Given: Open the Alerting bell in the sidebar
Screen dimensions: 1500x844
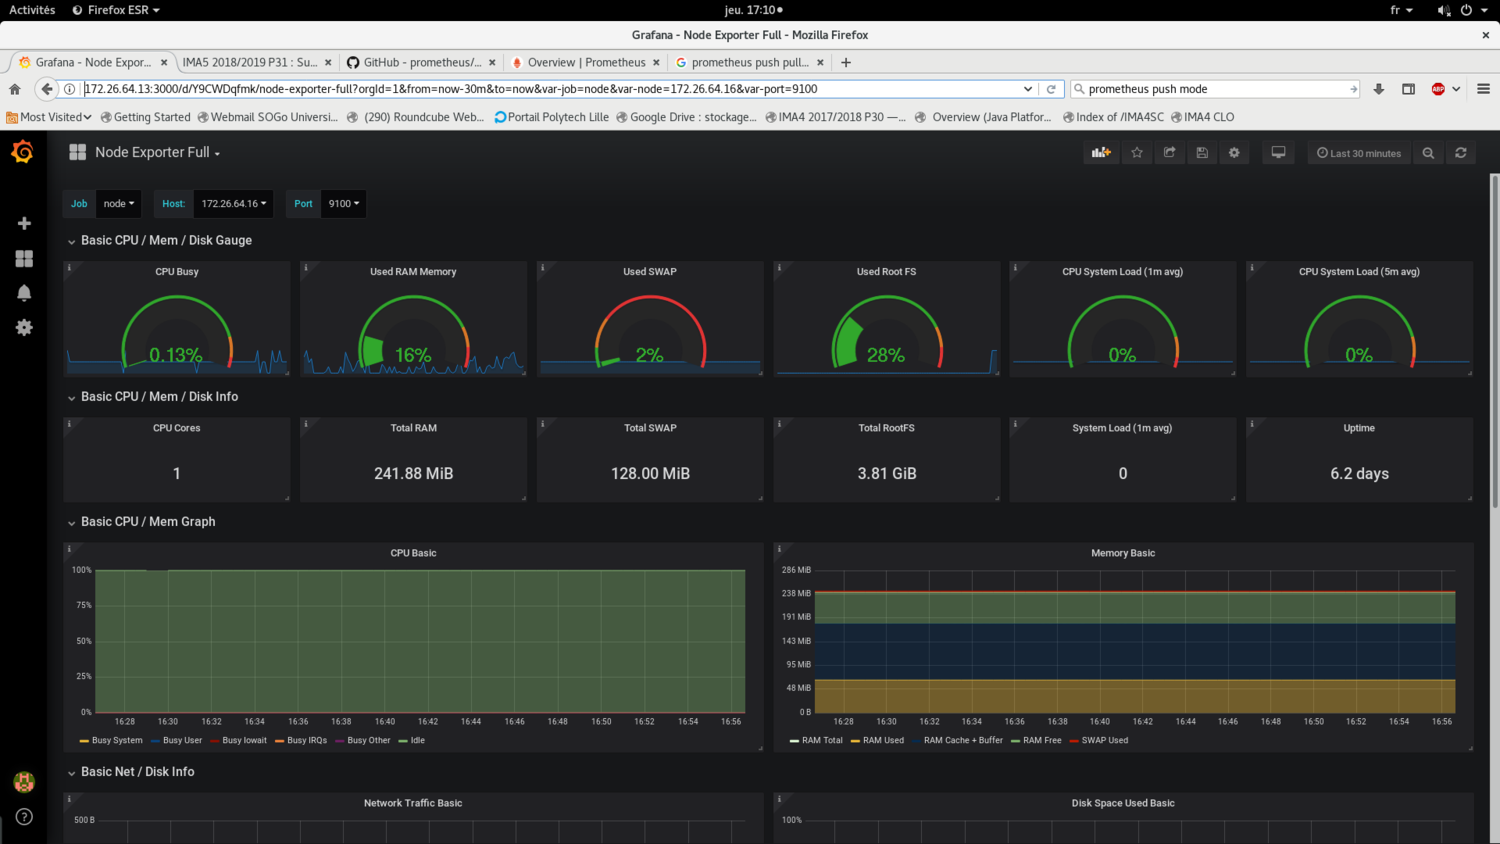Looking at the screenshot, I should pyautogui.click(x=24, y=293).
